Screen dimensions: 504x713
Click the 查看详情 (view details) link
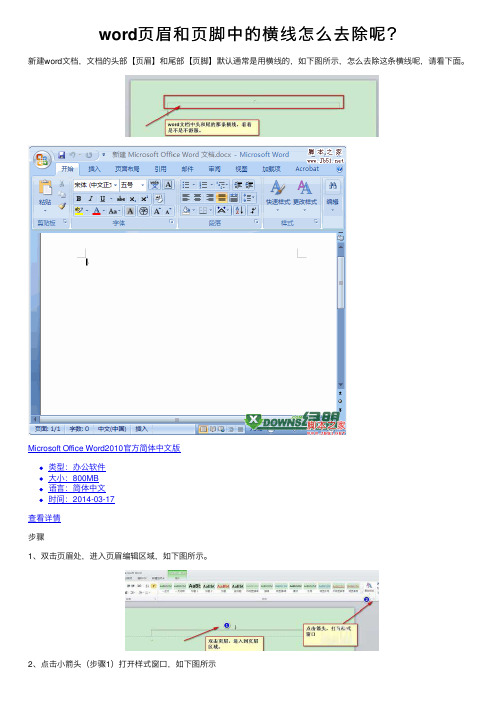click(x=44, y=518)
